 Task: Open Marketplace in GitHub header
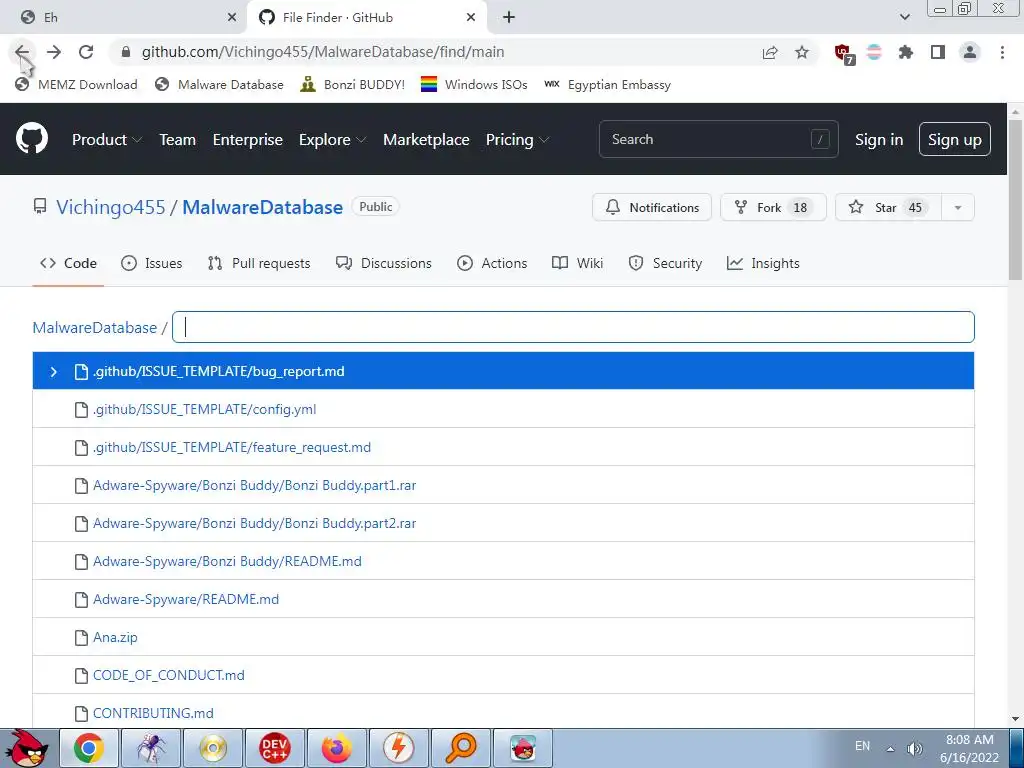[426, 140]
